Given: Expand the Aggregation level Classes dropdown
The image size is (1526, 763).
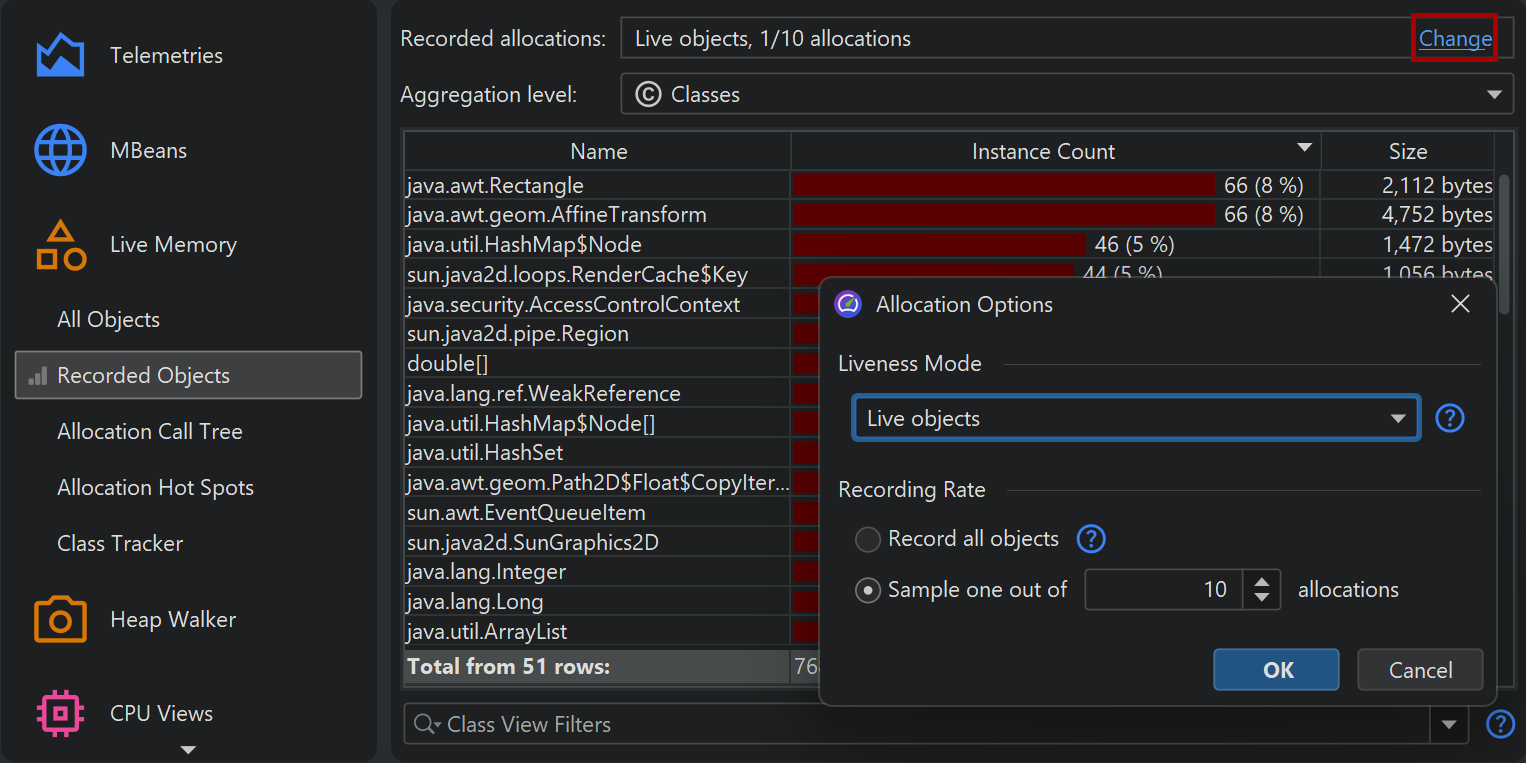Looking at the screenshot, I should (x=1064, y=95).
